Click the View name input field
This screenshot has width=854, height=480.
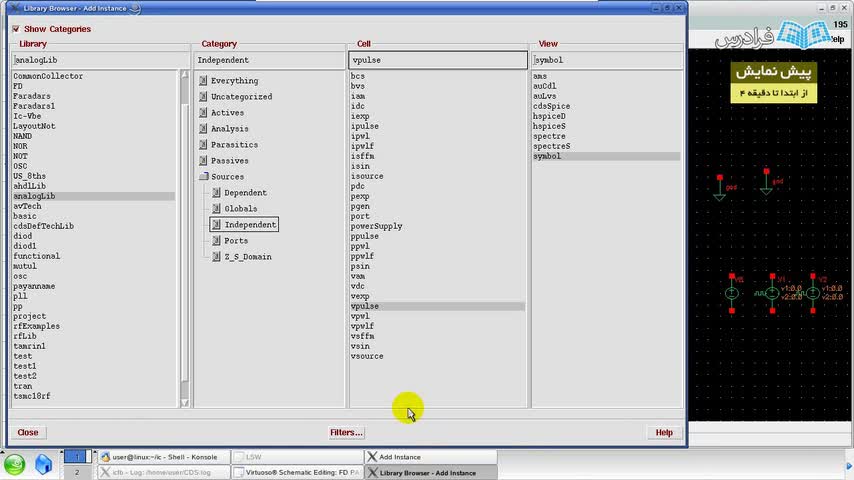pos(607,60)
